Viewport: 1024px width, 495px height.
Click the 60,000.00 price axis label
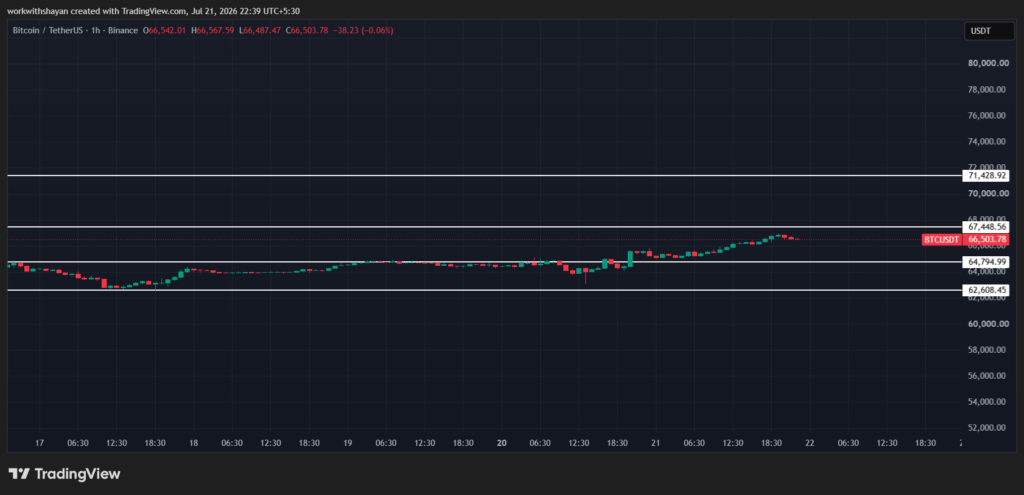[x=986, y=324]
